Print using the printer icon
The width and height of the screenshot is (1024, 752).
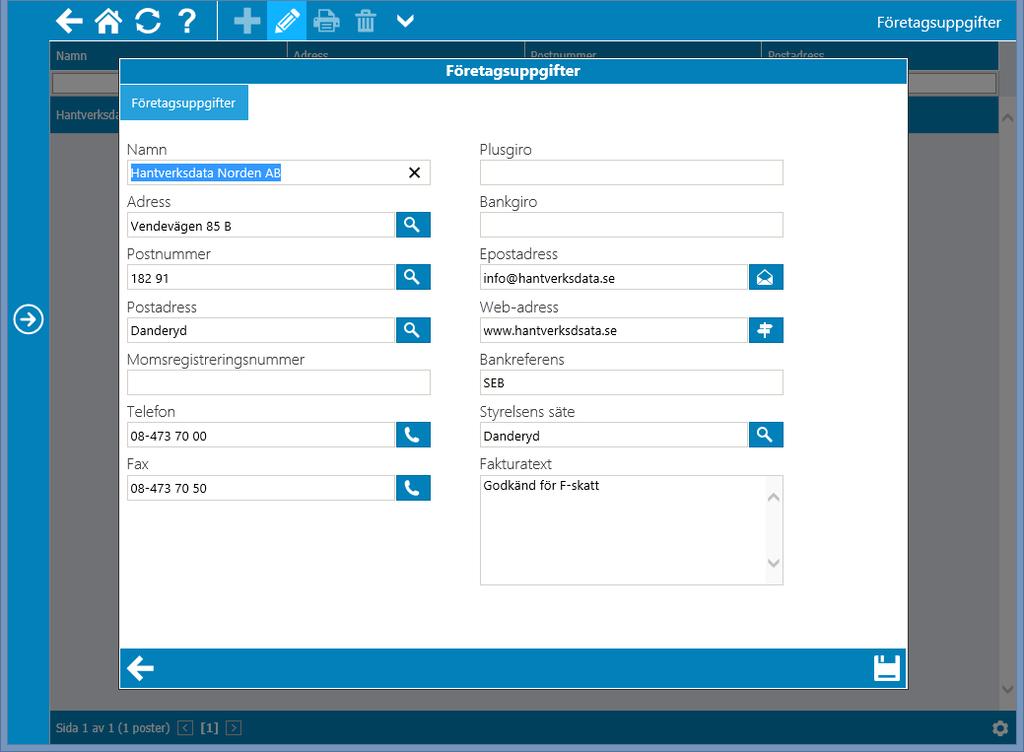[326, 21]
